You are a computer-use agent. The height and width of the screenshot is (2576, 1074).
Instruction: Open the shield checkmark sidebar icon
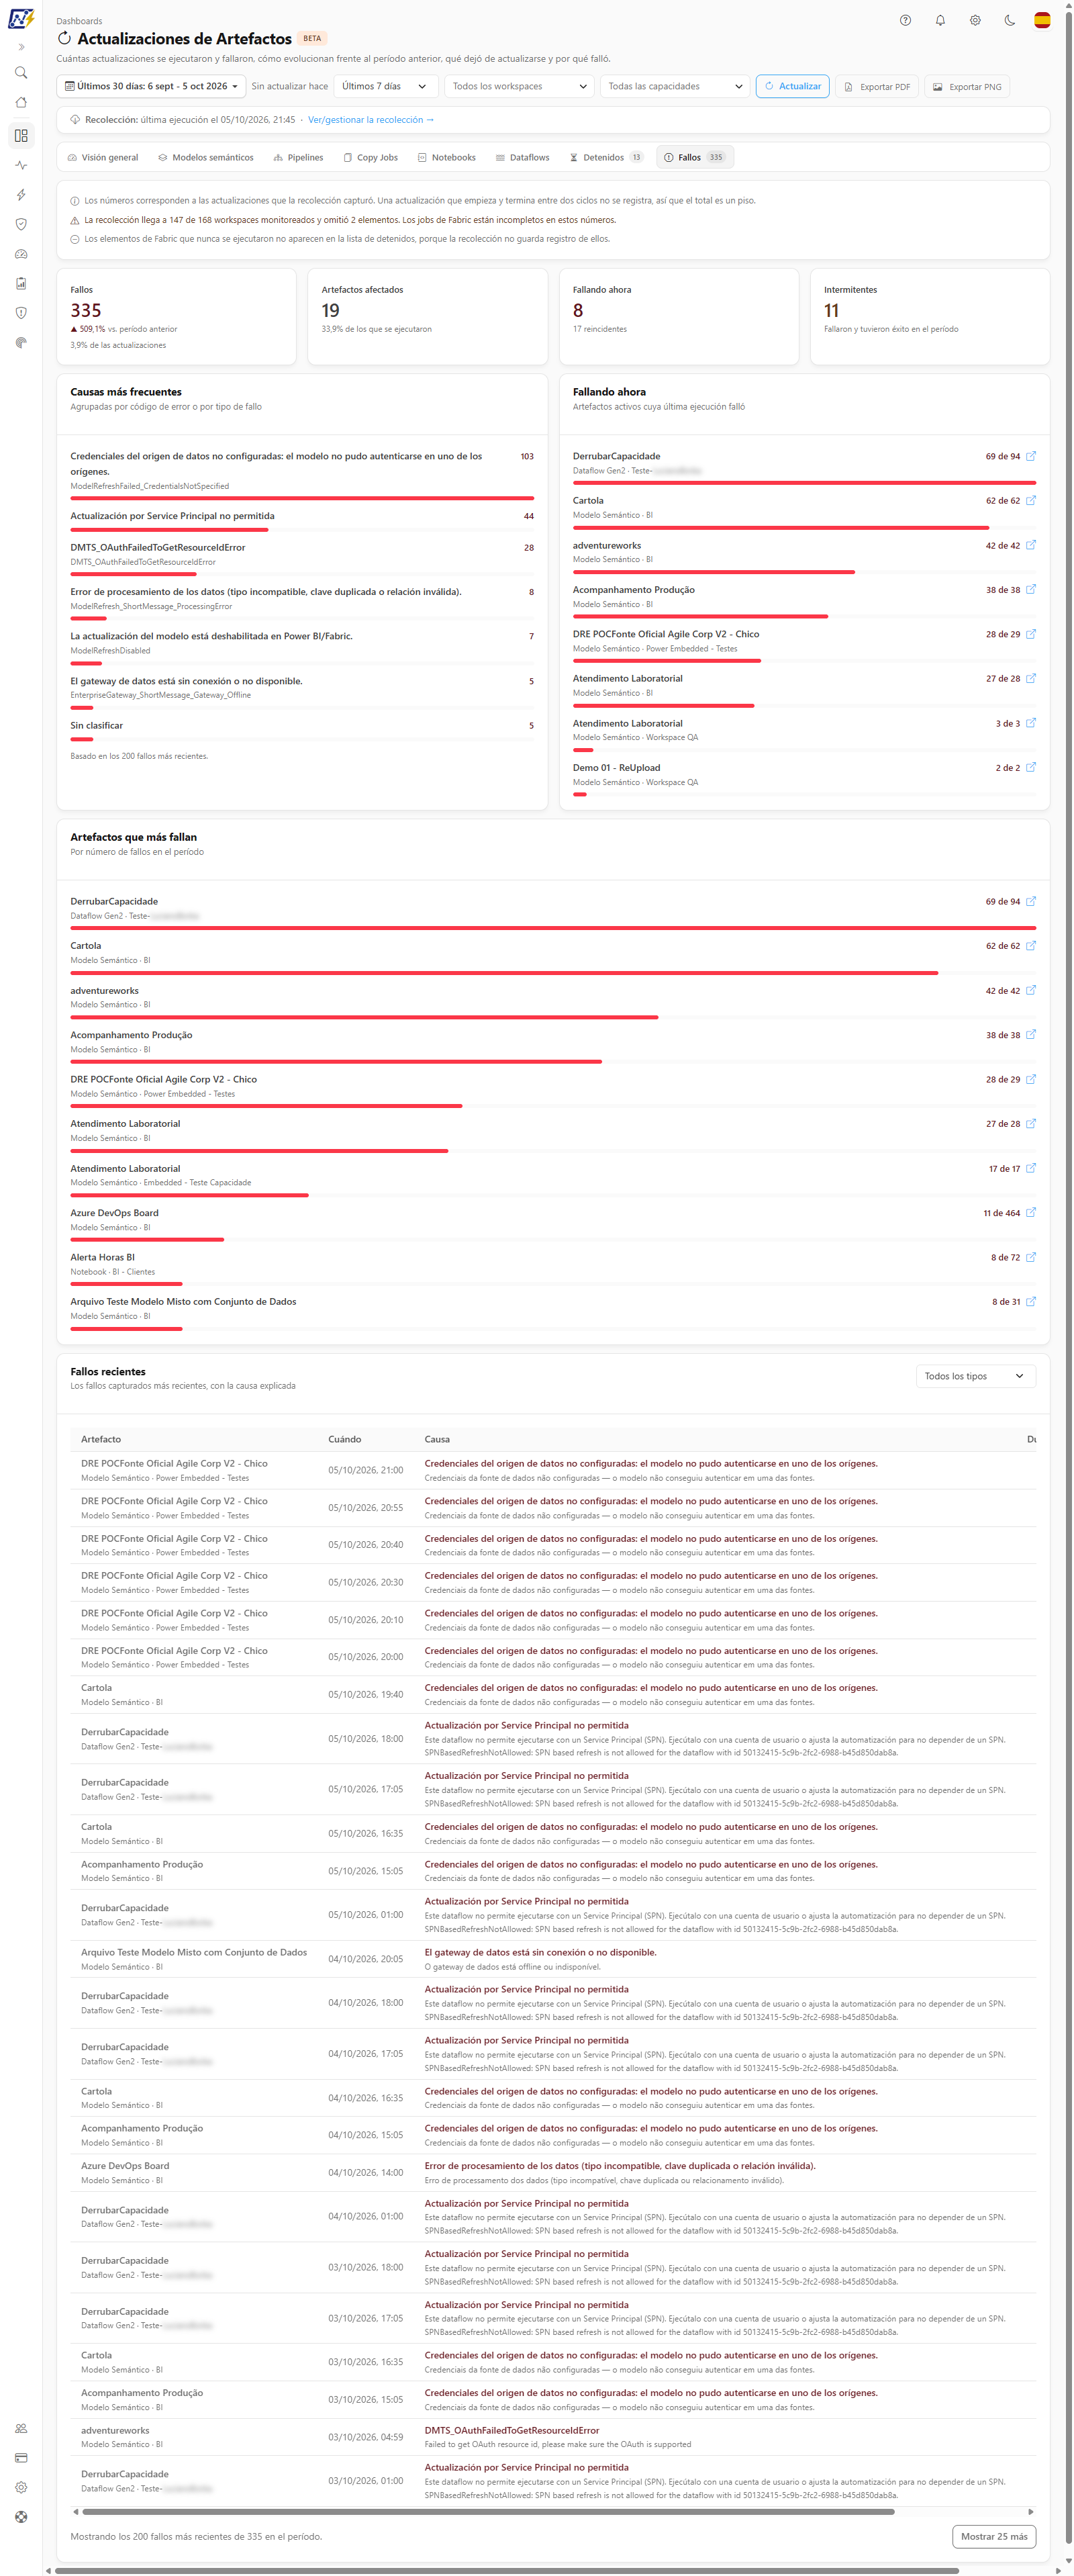click(21, 224)
